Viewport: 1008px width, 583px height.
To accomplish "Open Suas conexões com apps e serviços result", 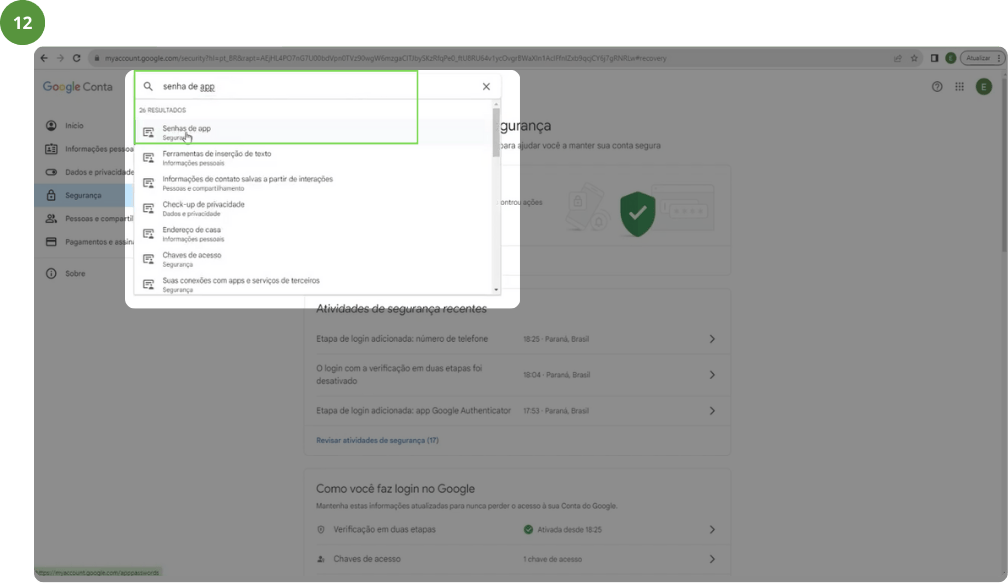I will [x=315, y=284].
